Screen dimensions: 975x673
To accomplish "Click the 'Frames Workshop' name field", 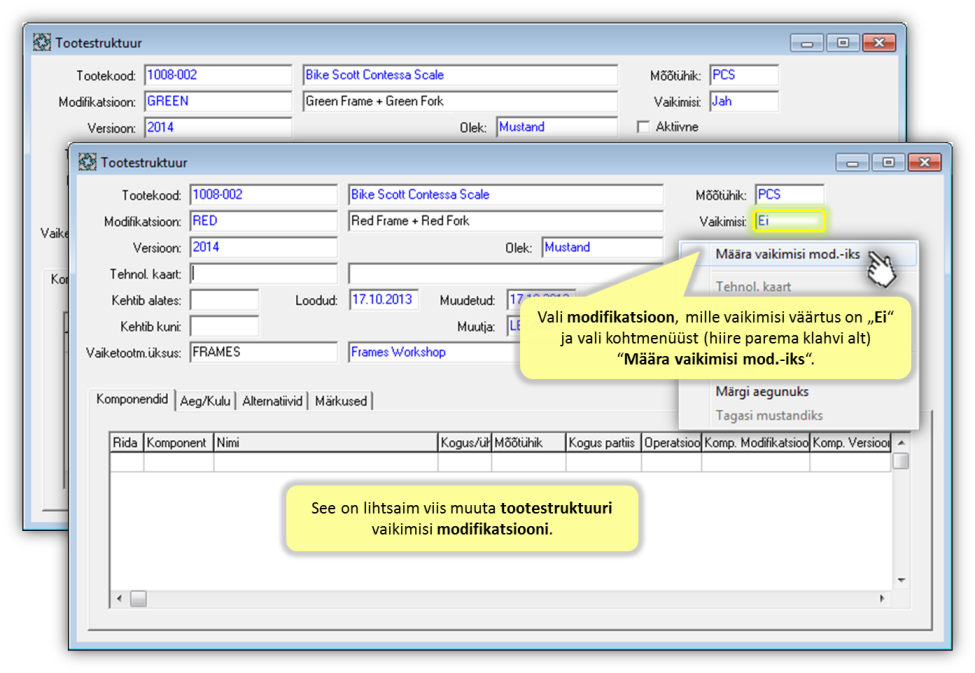I will [435, 352].
